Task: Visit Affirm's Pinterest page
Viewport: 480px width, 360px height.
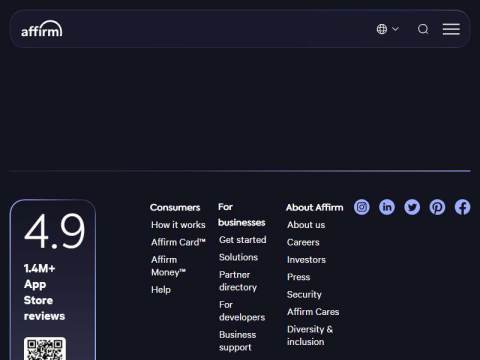Action: click(x=437, y=207)
